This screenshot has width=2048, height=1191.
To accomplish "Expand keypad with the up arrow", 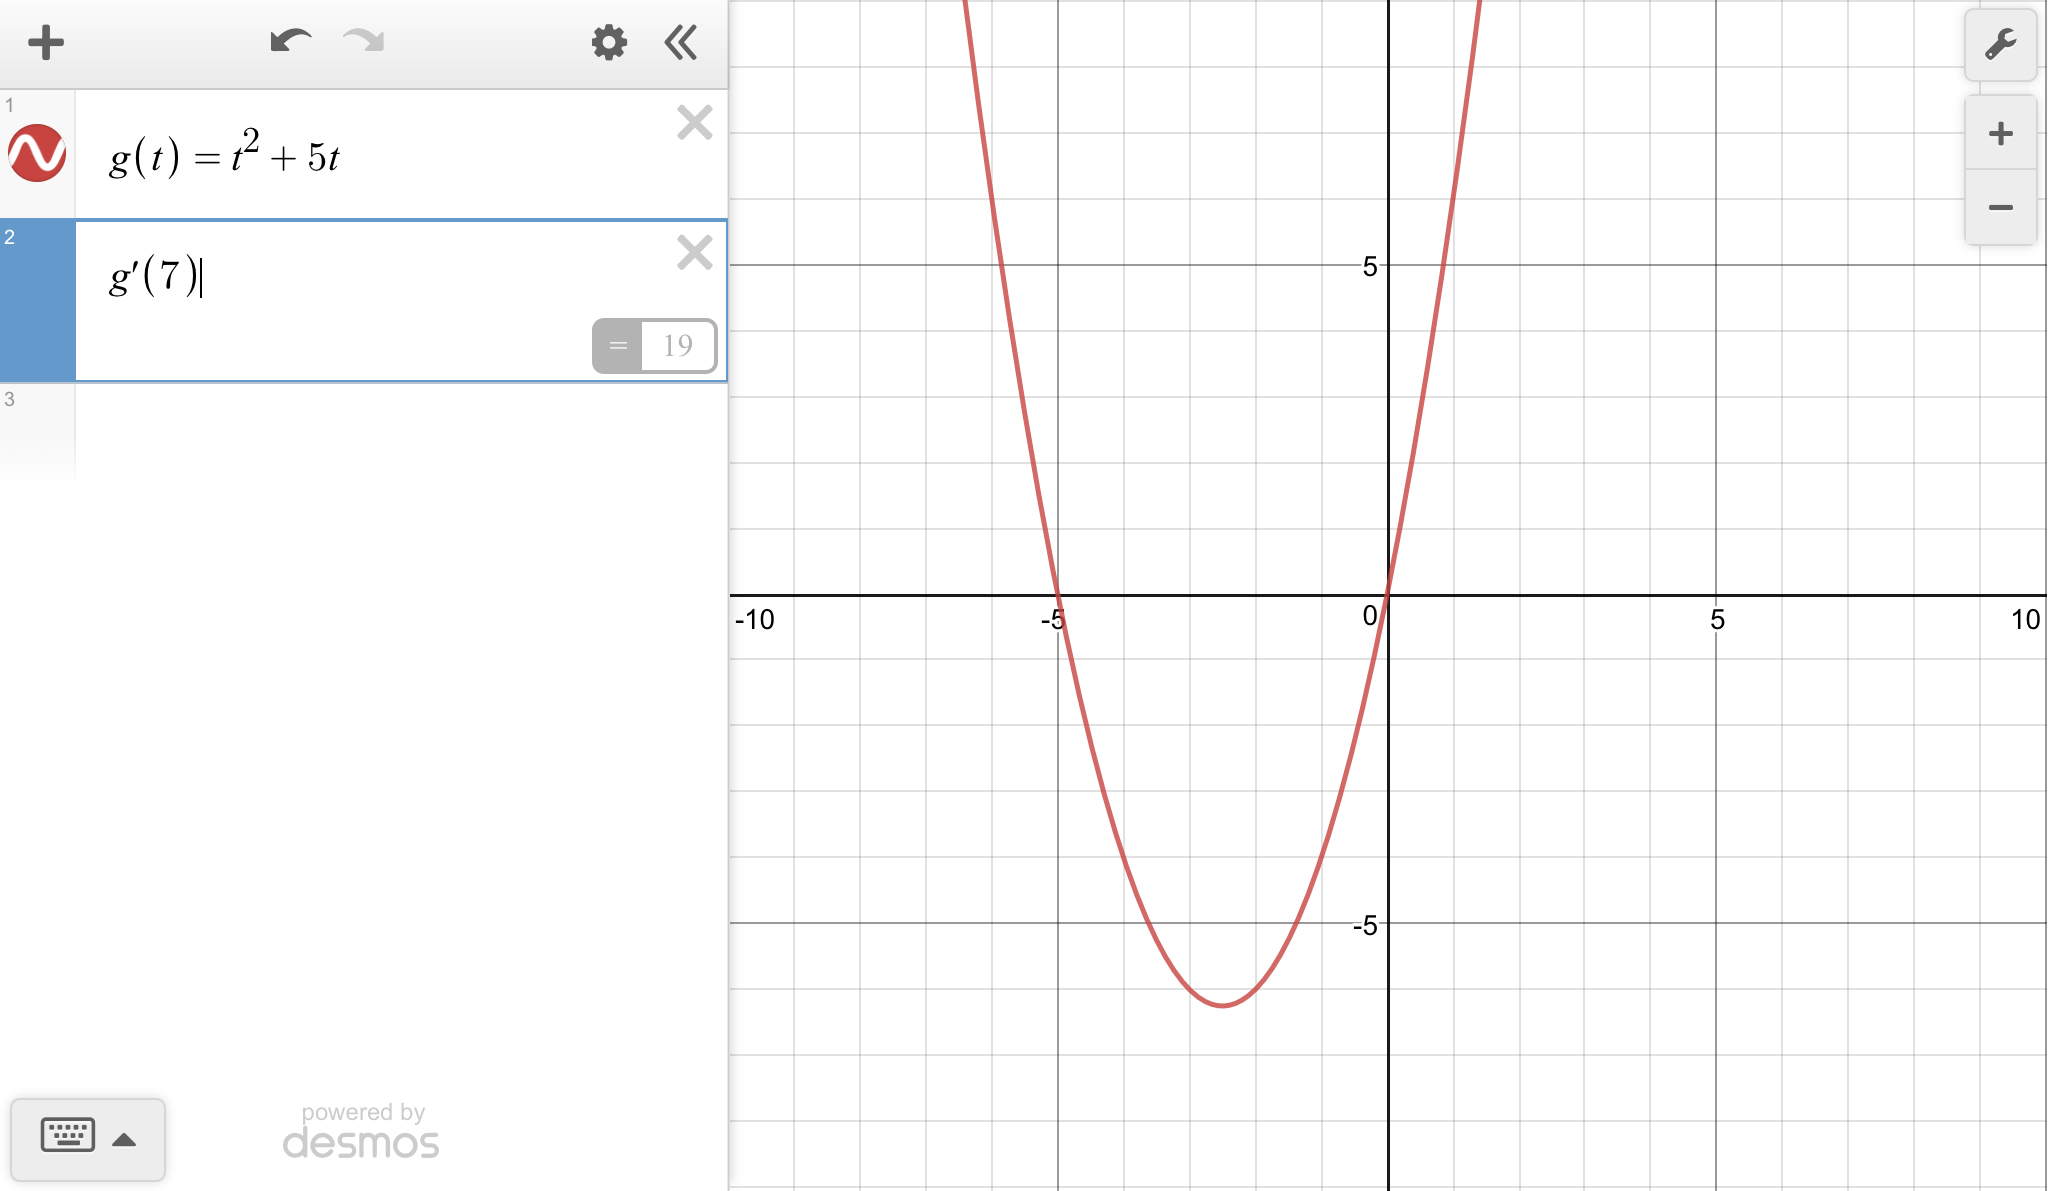I will tap(124, 1140).
